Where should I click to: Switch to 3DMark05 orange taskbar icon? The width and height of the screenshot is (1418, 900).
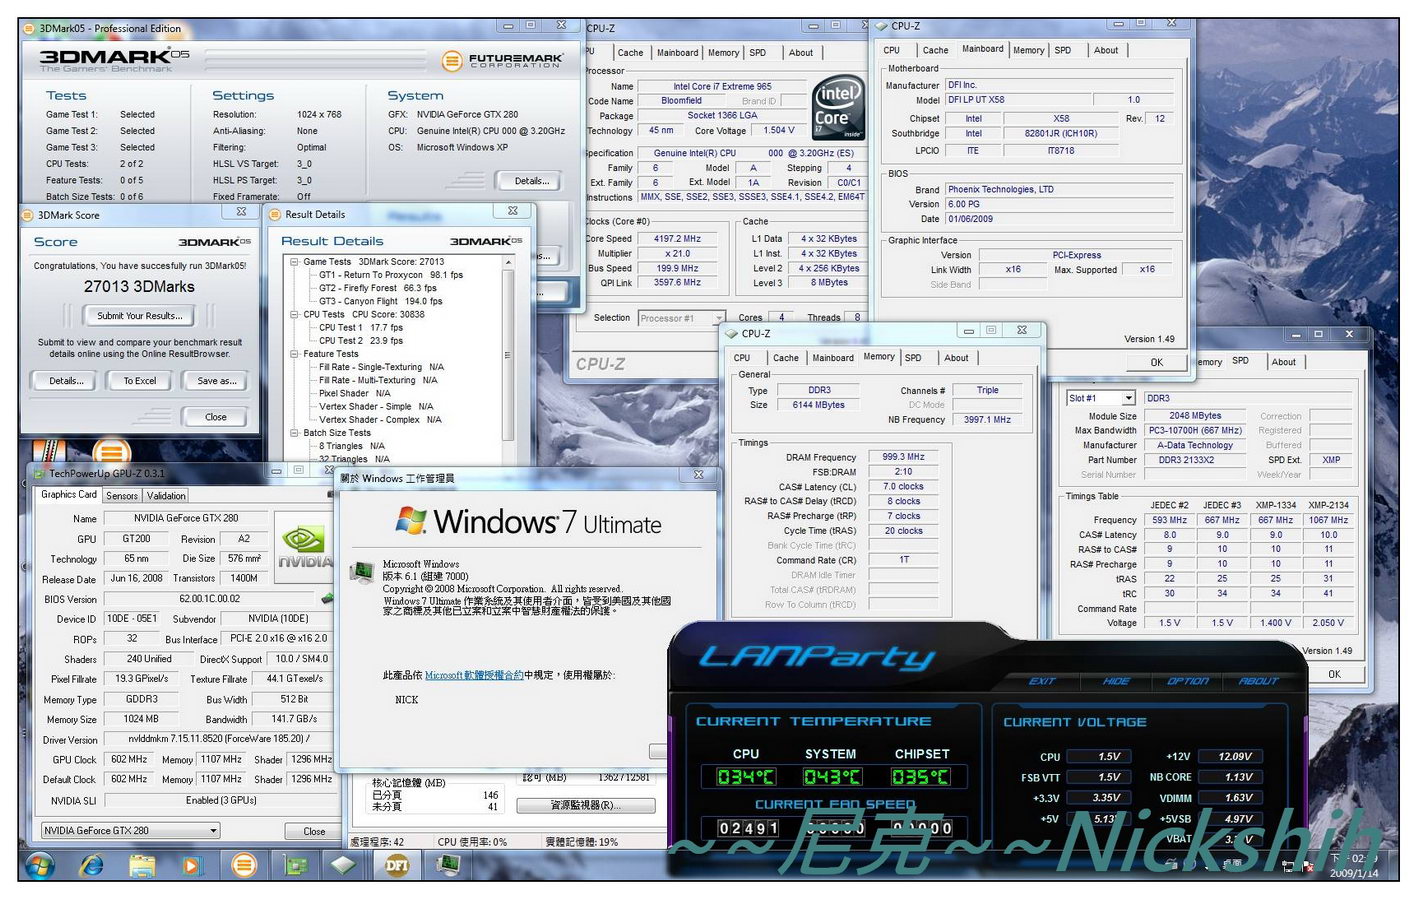(243, 864)
